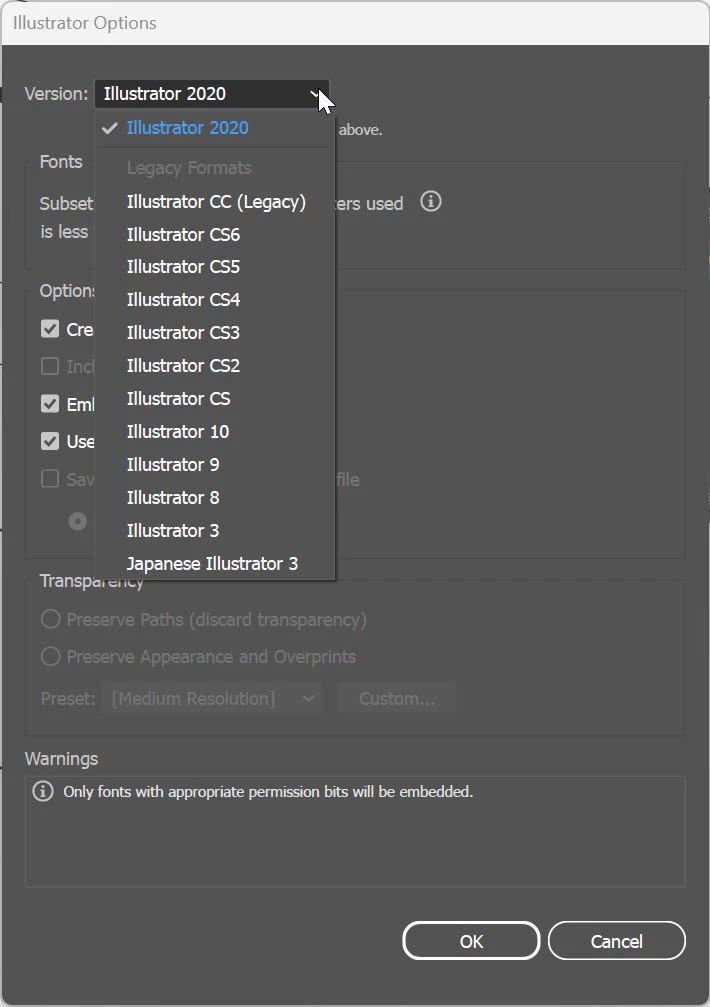The height and width of the screenshot is (1007, 710).
Task: Choose Illustrator CS4 option
Action: point(214,300)
